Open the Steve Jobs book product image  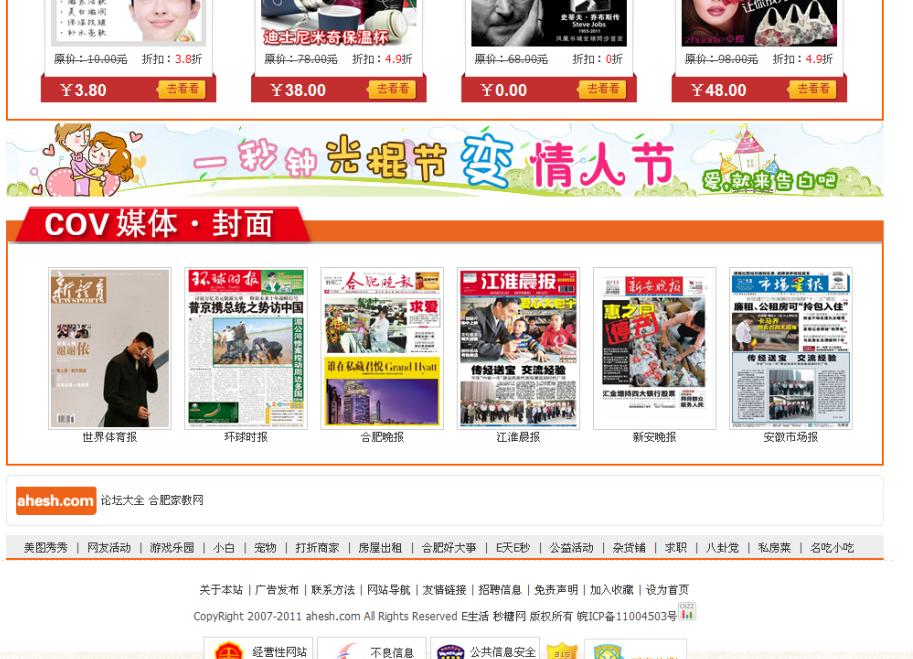(x=548, y=23)
